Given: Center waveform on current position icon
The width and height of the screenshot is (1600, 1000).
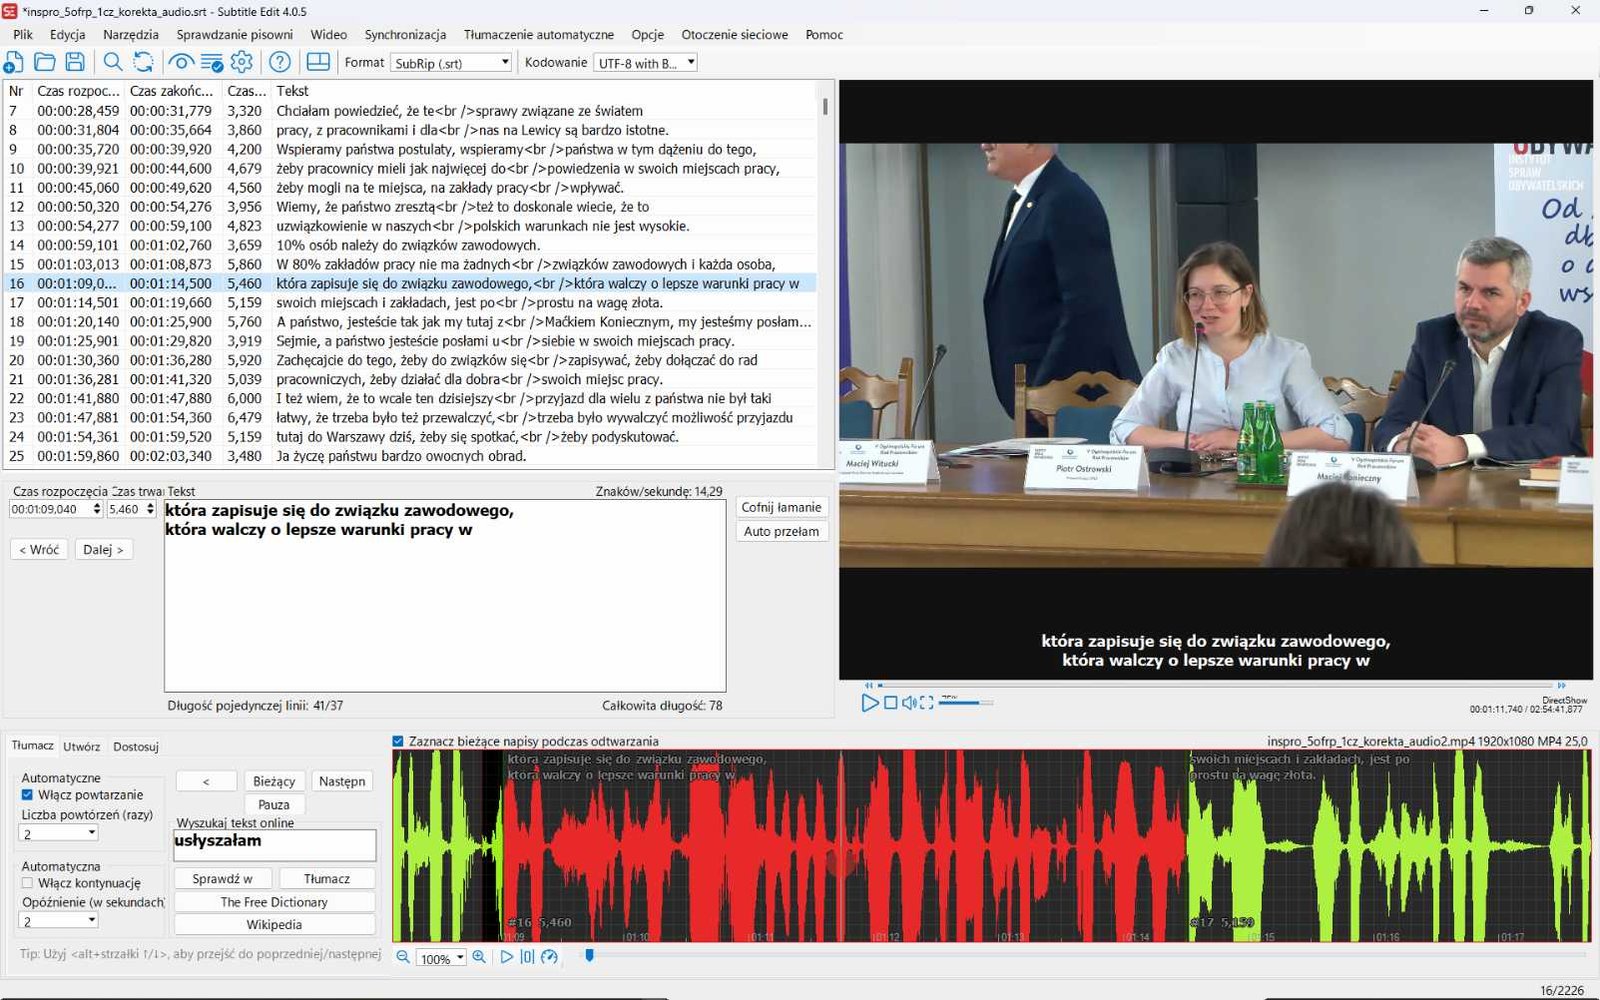Looking at the screenshot, I should pyautogui.click(x=527, y=957).
